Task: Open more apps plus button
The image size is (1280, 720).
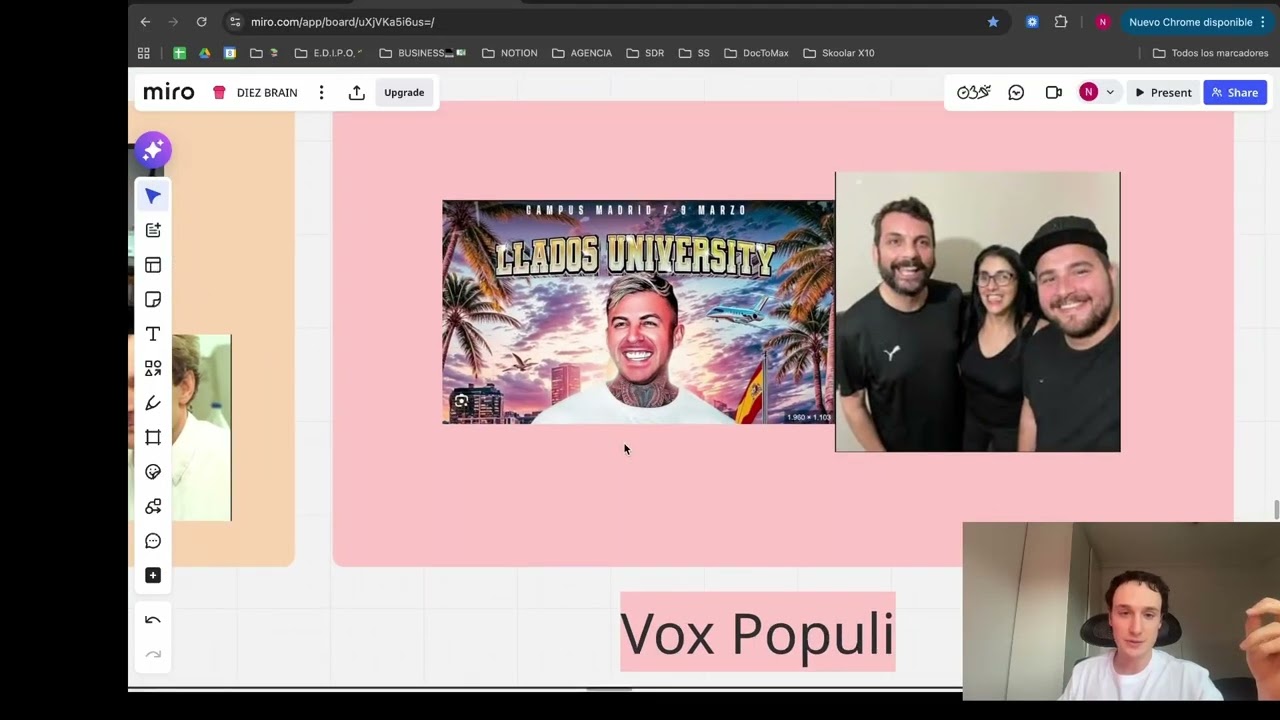Action: (x=153, y=575)
